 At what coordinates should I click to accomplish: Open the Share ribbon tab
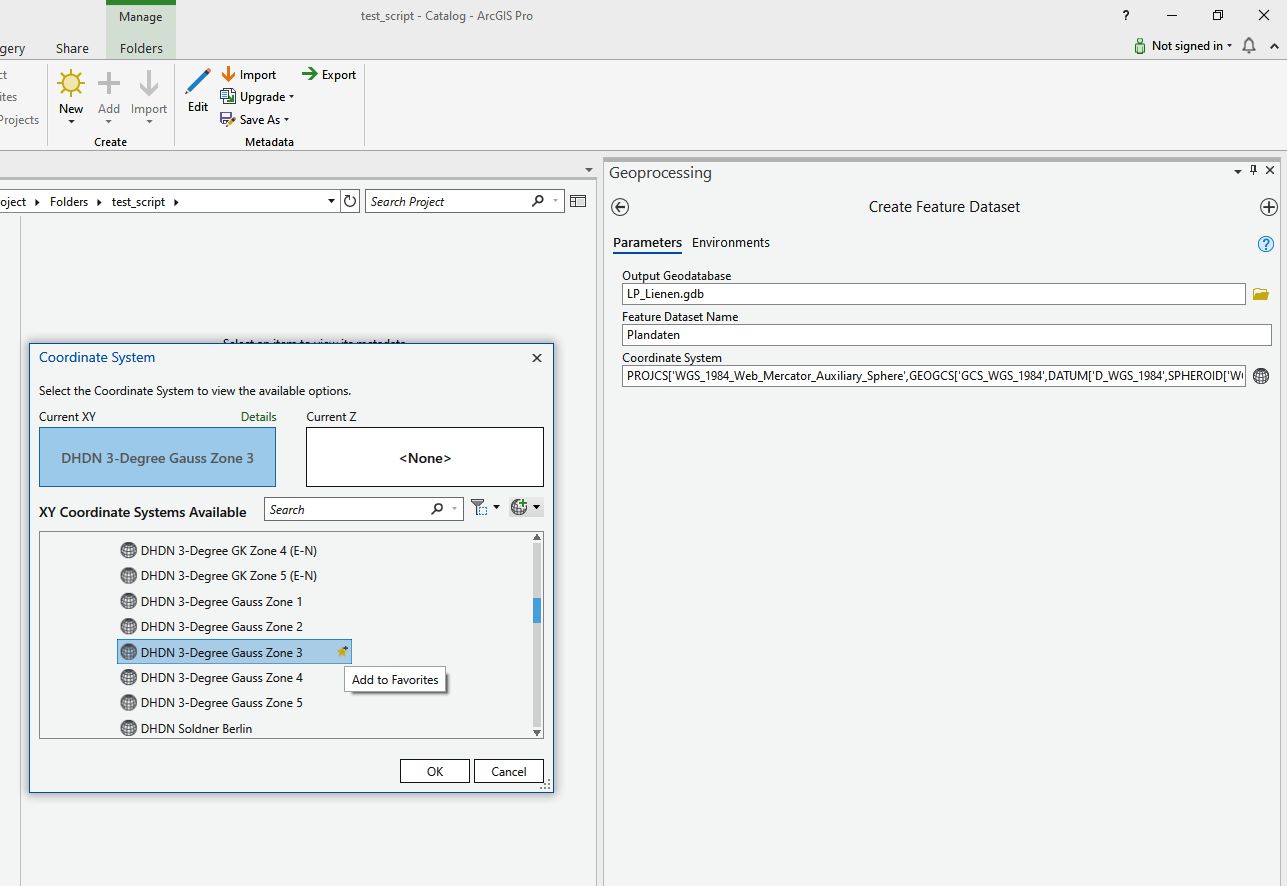[72, 48]
